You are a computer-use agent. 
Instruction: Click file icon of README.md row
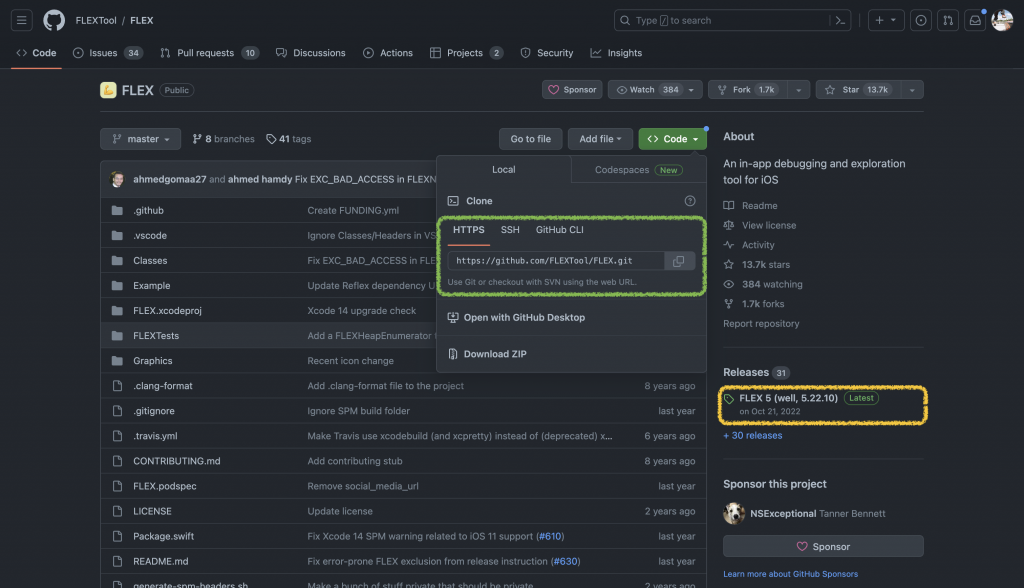click(x=117, y=561)
